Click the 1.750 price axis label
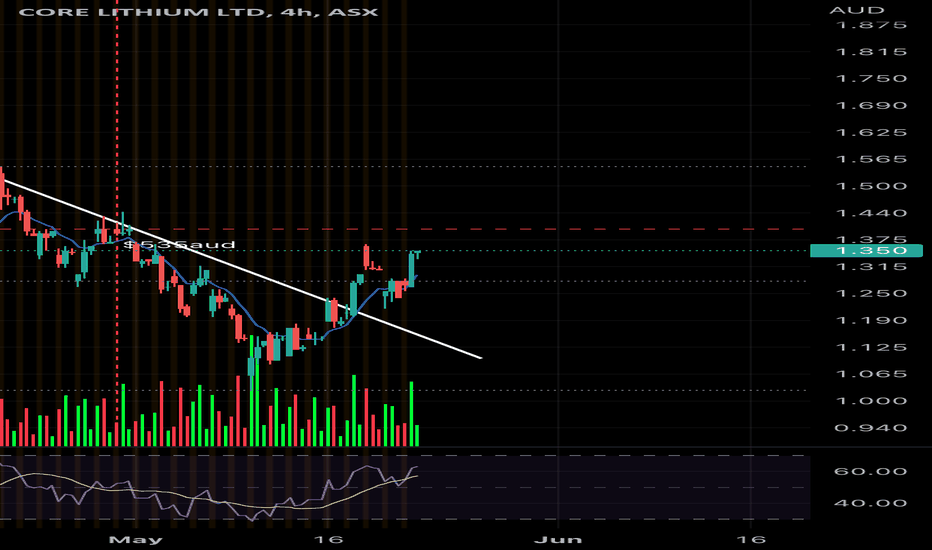932x550 pixels. click(871, 78)
